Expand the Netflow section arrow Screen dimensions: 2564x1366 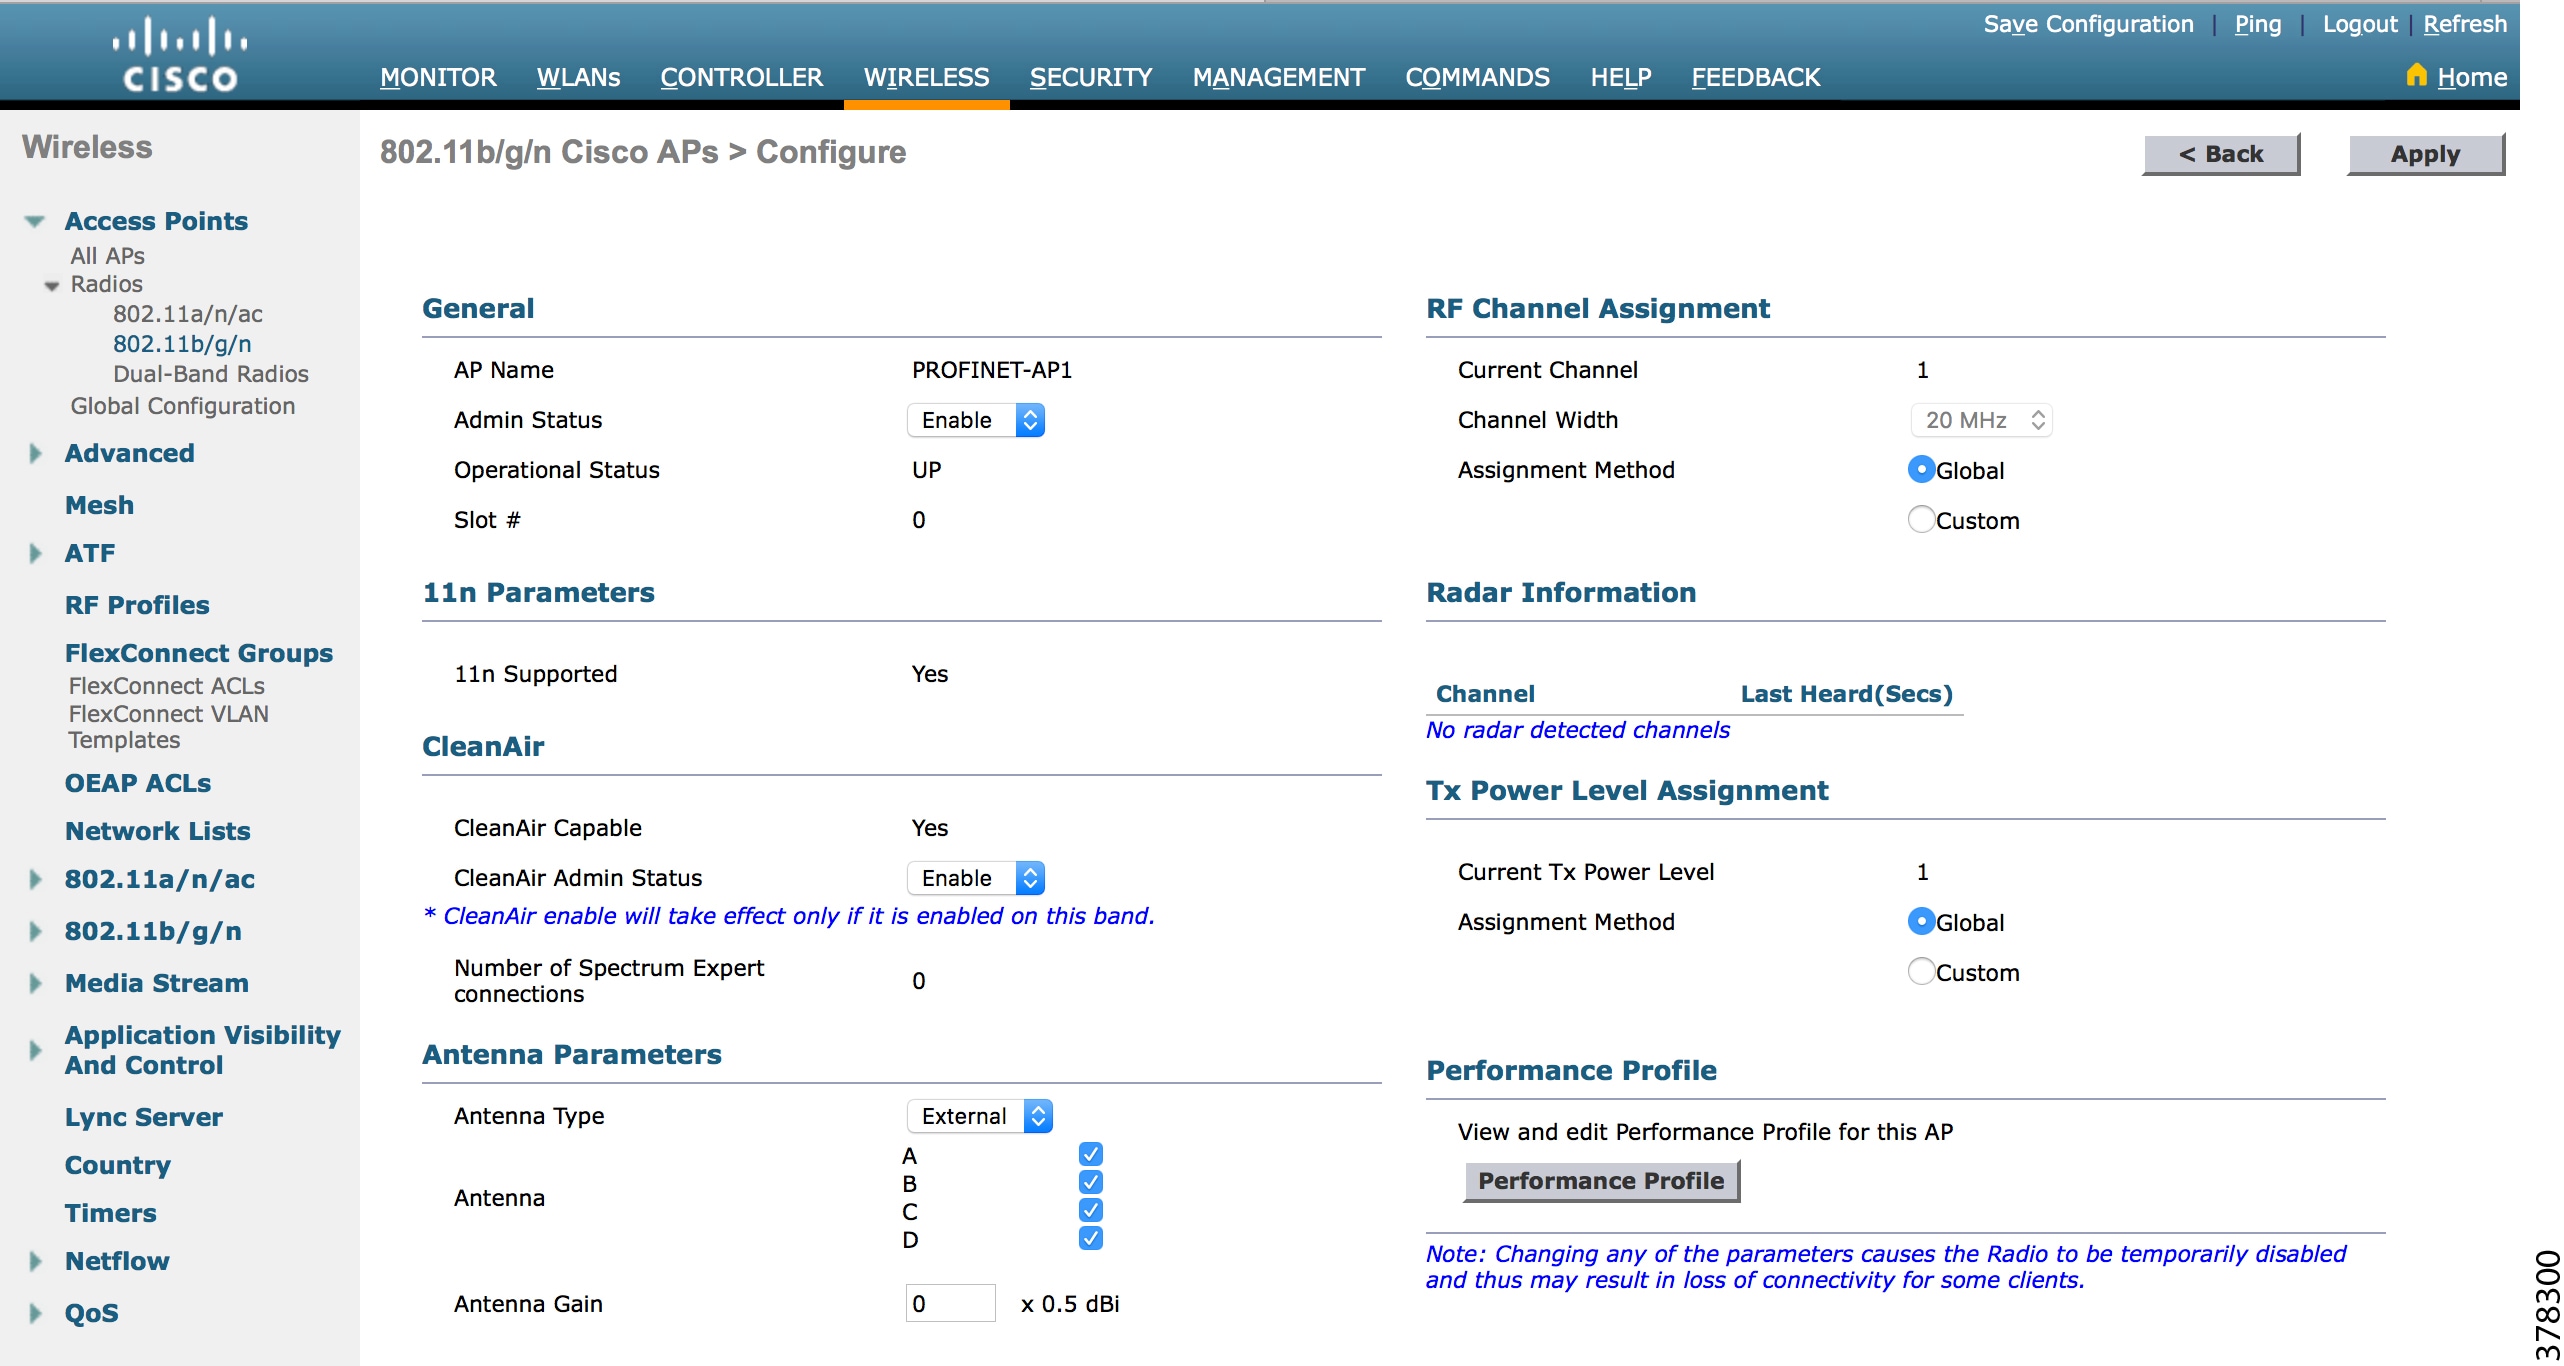(x=36, y=1261)
